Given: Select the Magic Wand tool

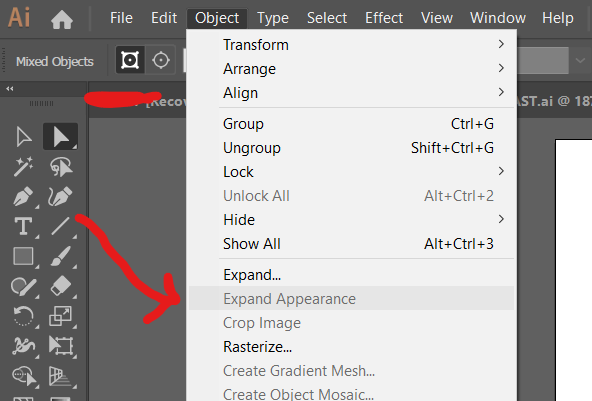Looking at the screenshot, I should [x=23, y=167].
